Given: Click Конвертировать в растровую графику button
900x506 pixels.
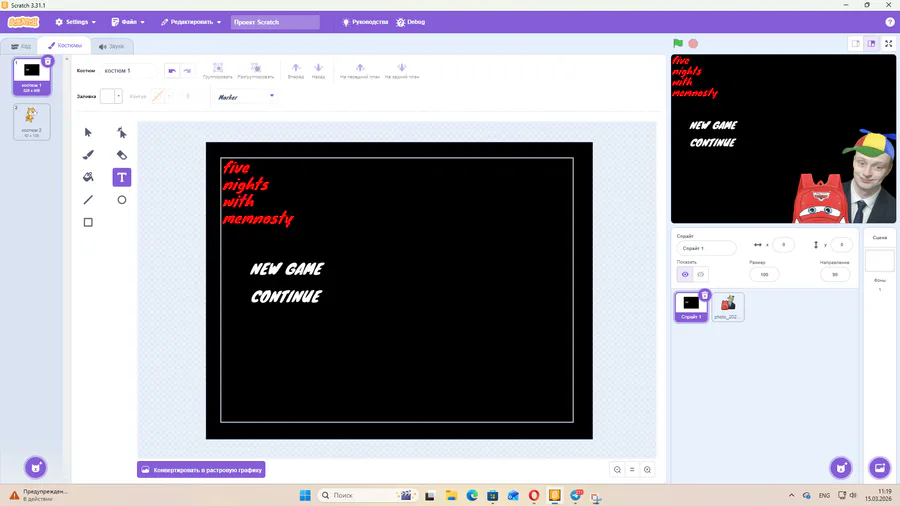Looking at the screenshot, I should click(201, 470).
